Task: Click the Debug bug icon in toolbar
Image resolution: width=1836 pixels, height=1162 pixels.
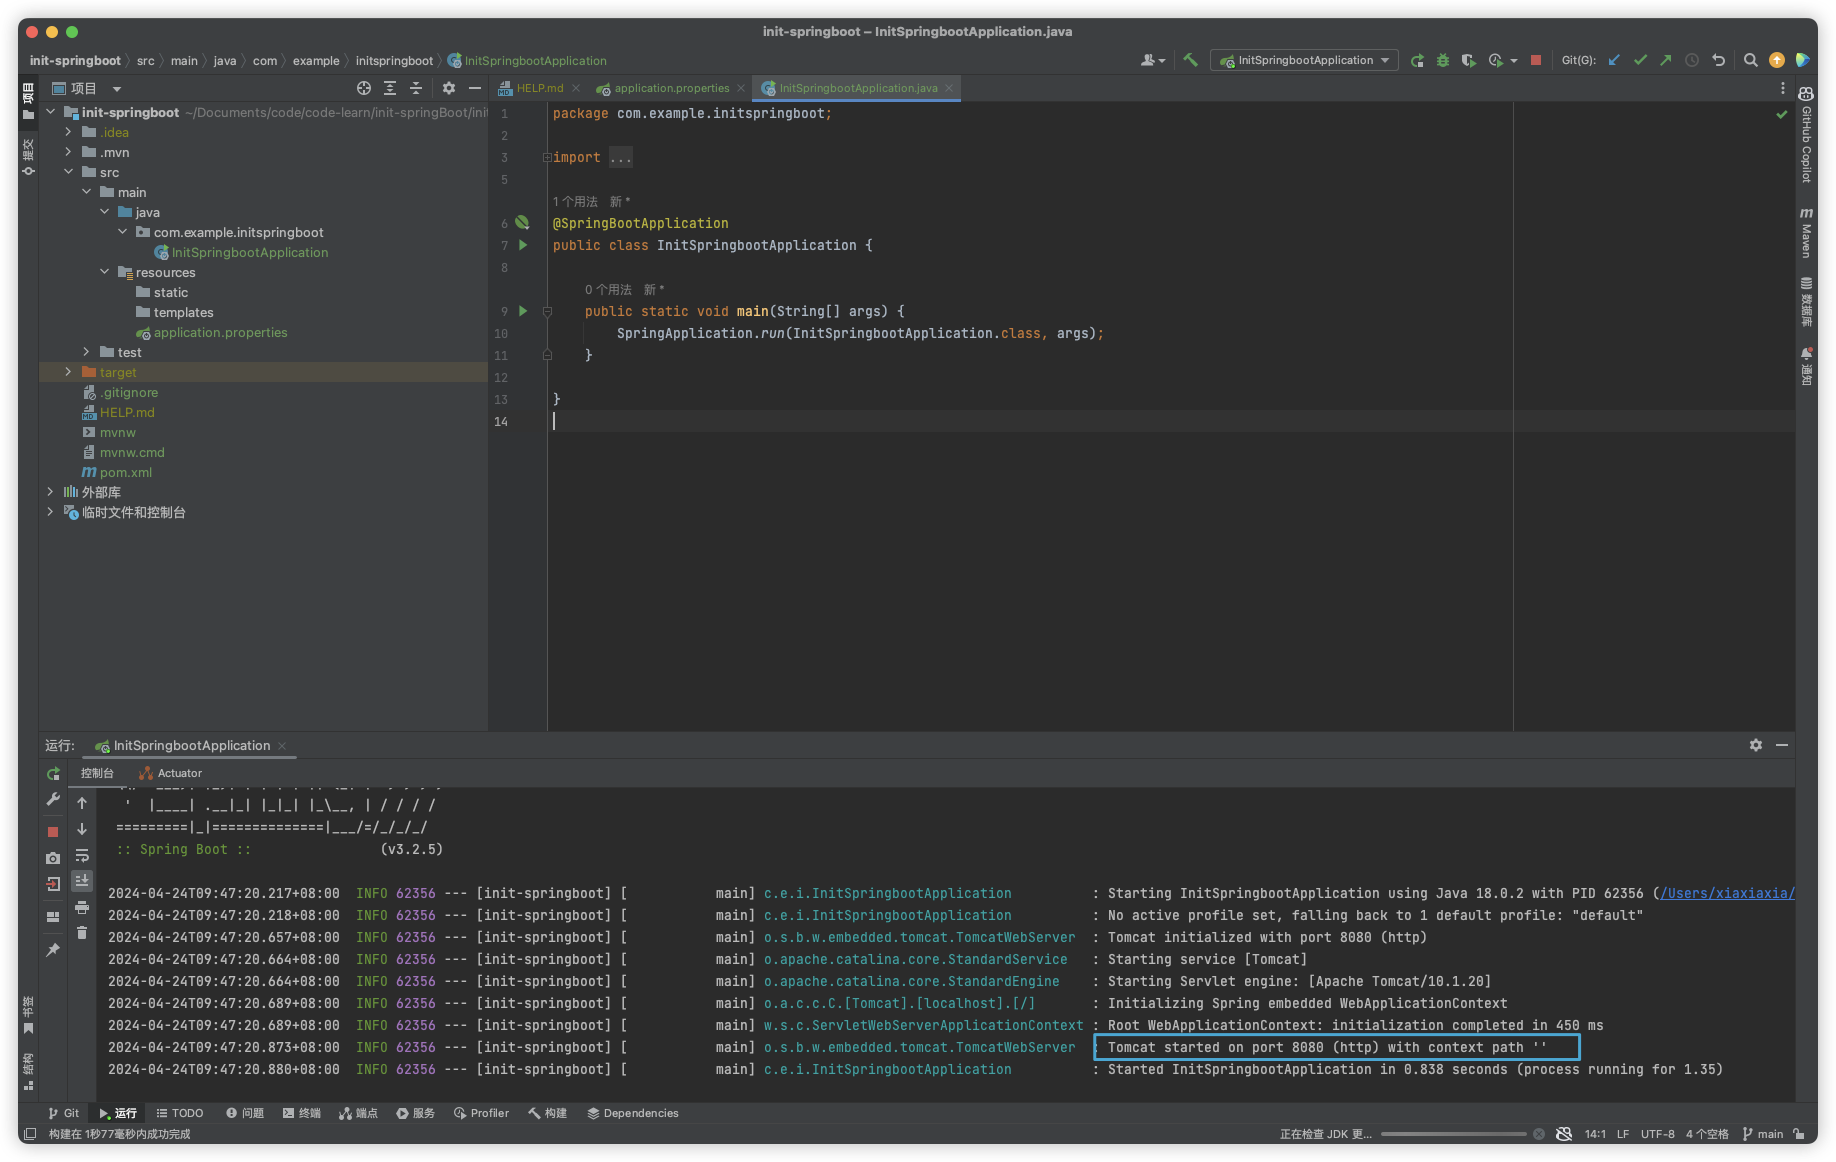Action: coord(1442,60)
